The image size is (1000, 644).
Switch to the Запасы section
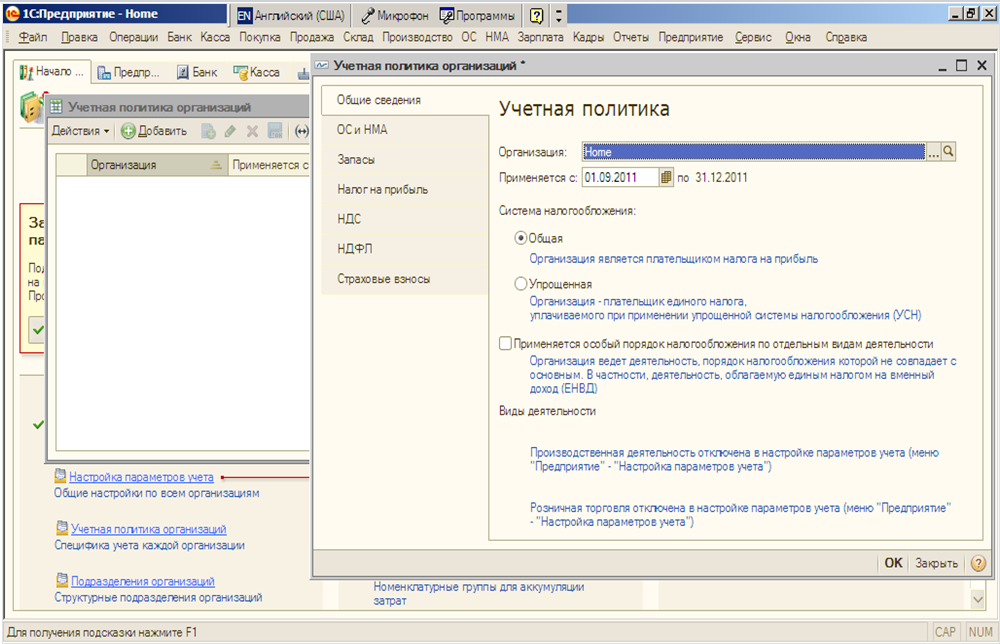(x=405, y=159)
